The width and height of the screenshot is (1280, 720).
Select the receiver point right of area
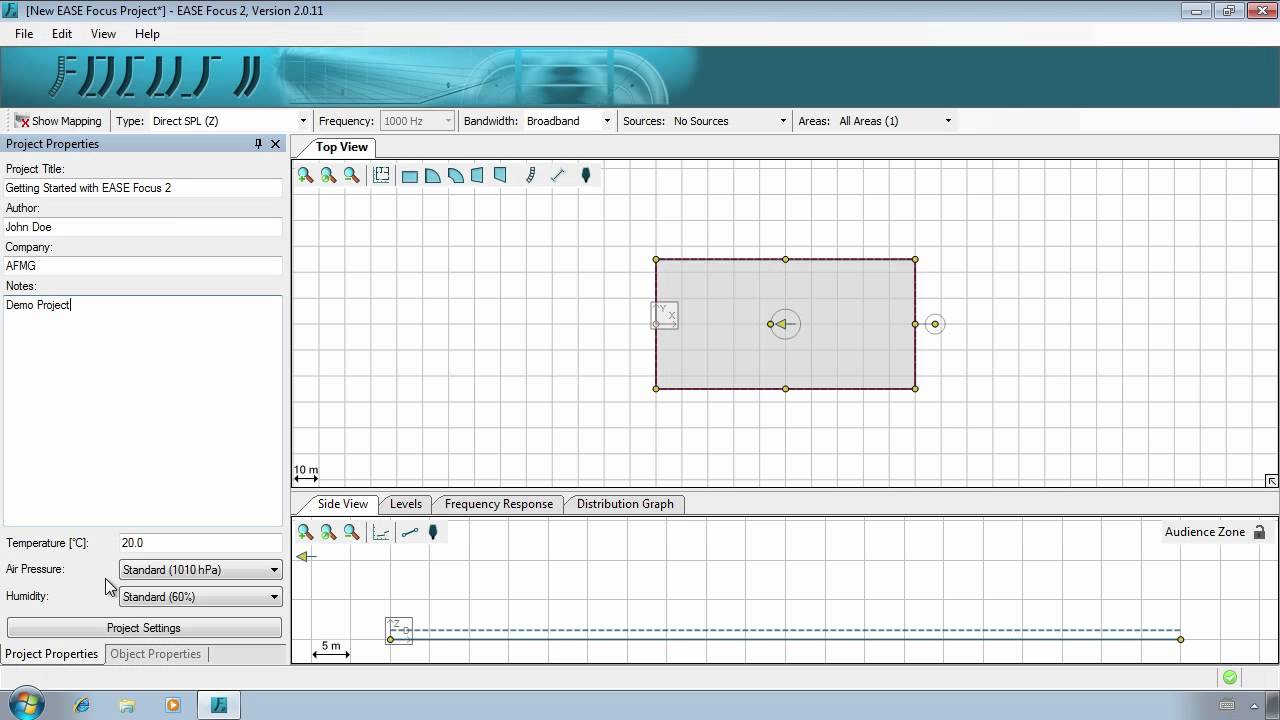935,324
